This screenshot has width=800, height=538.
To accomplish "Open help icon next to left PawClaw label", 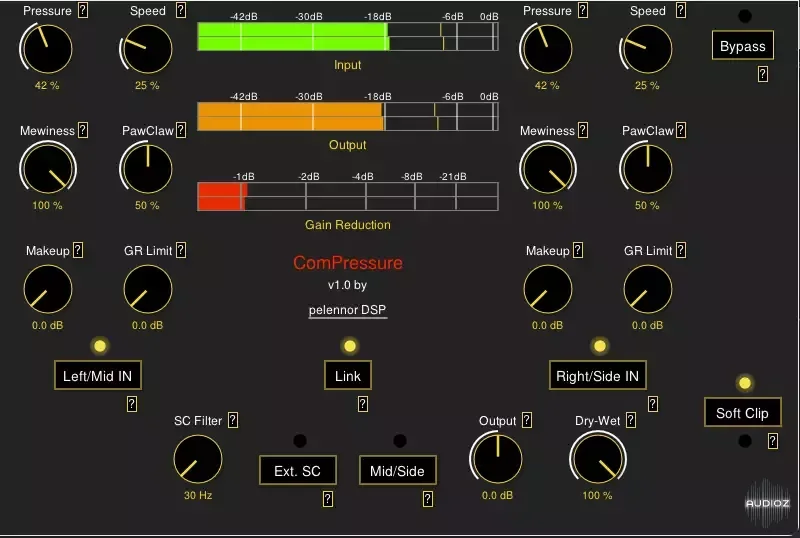I will [181, 130].
